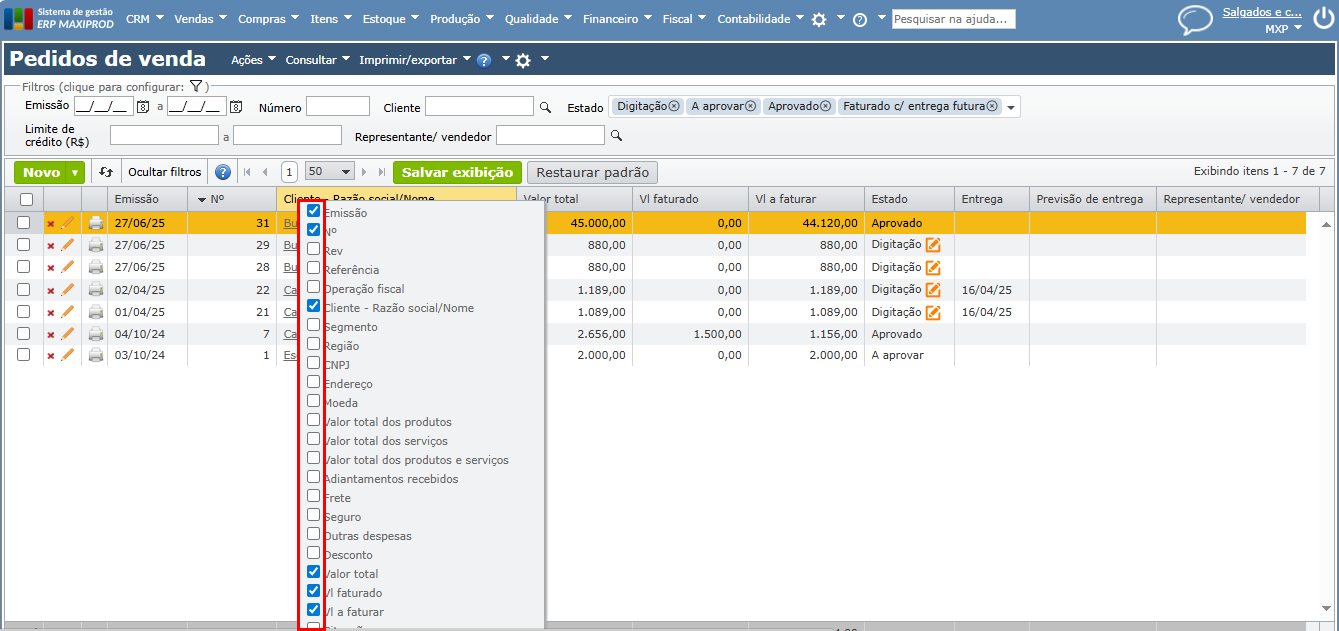Click the Salvar exibição button
This screenshot has height=631, width=1339.
(457, 172)
